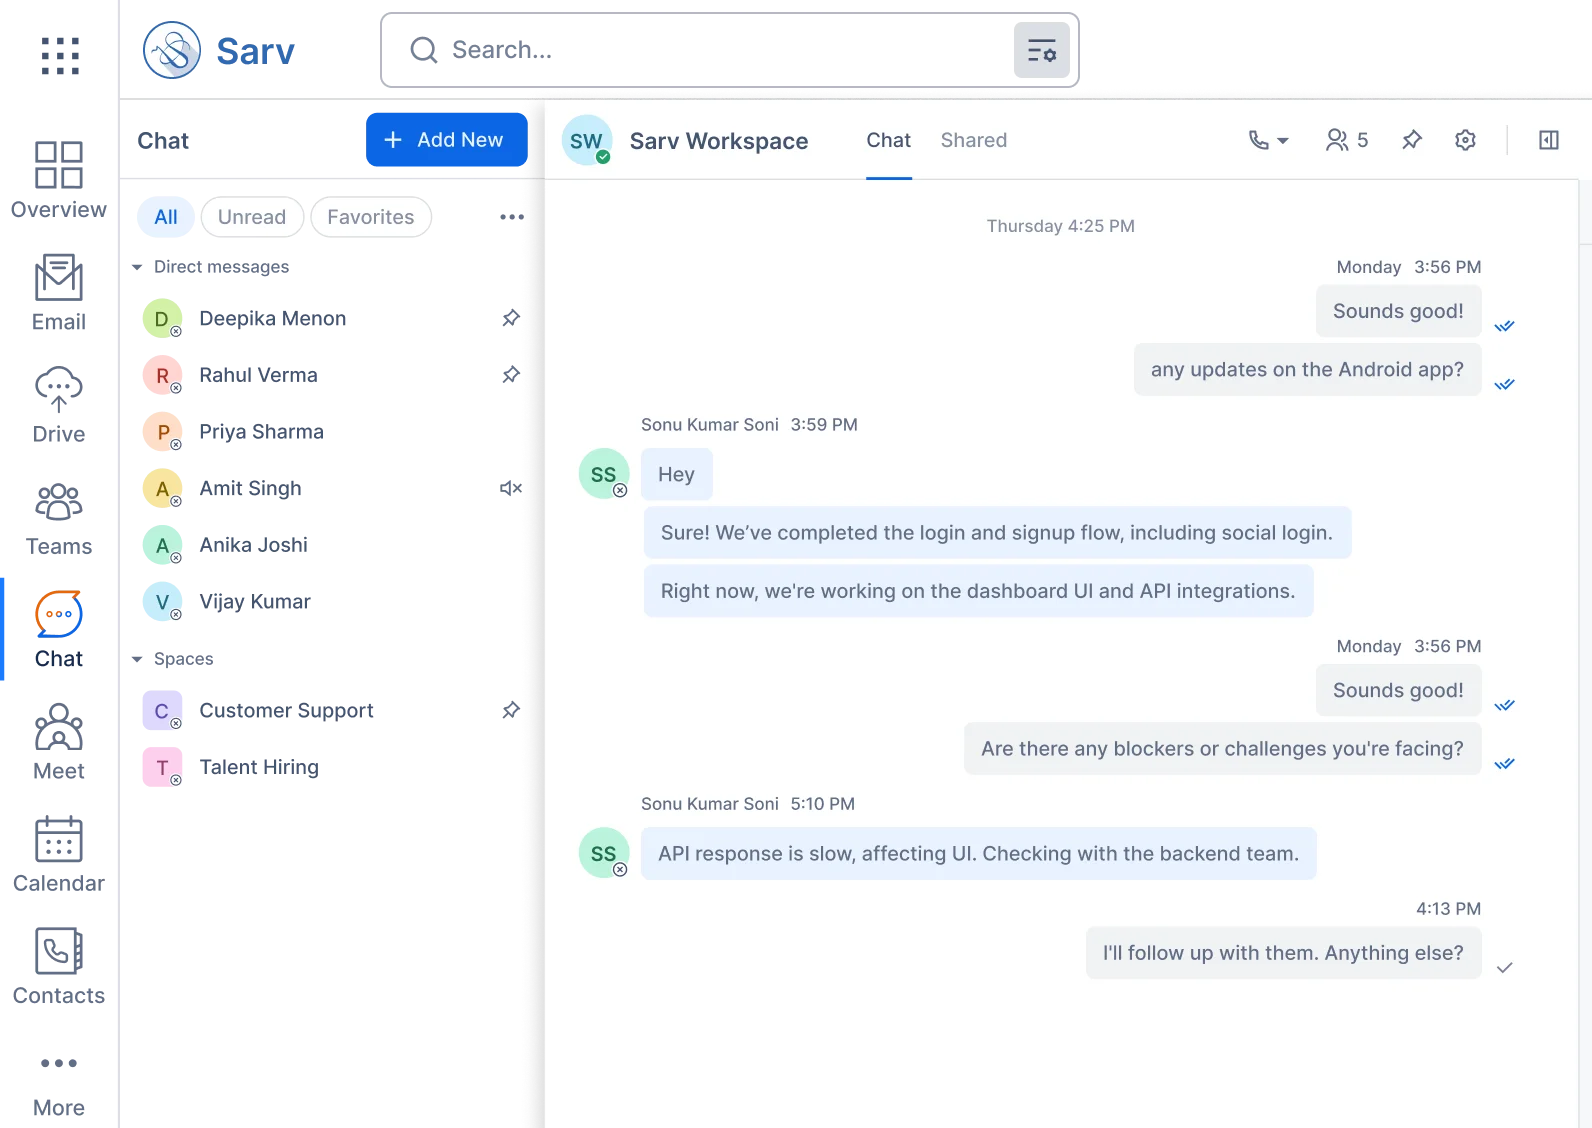Viewport: 1592px width, 1128px height.
Task: Open conversation settings gear
Action: coord(1465,140)
